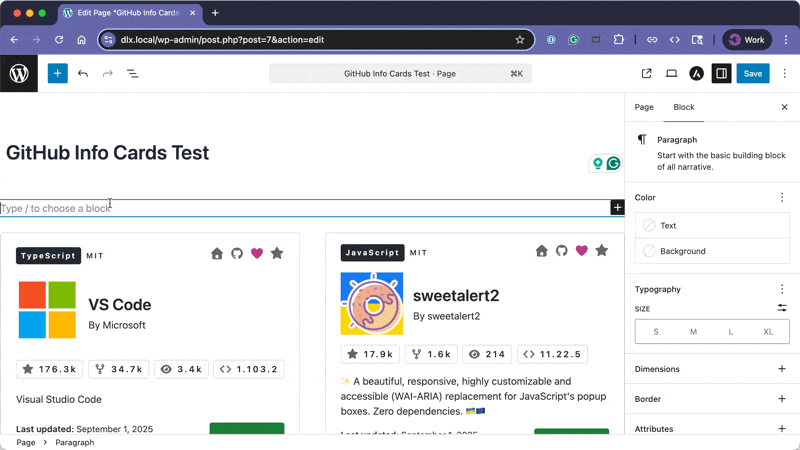Click the Save button

coord(753,73)
